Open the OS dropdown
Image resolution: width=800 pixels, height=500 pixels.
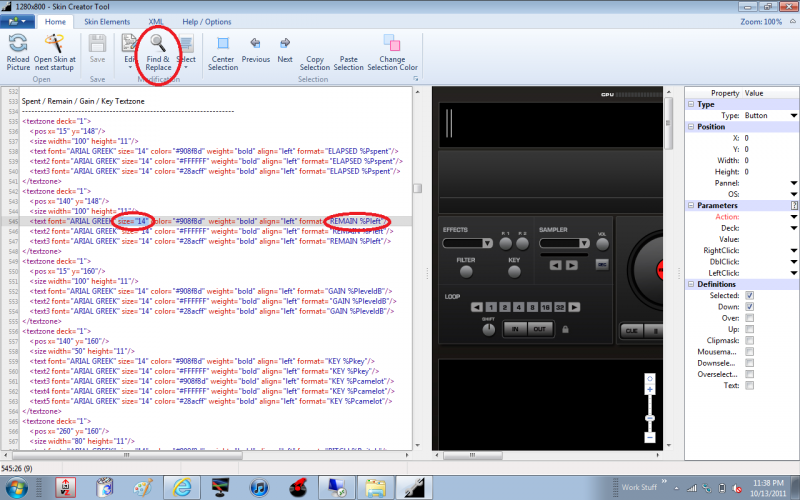(793, 194)
